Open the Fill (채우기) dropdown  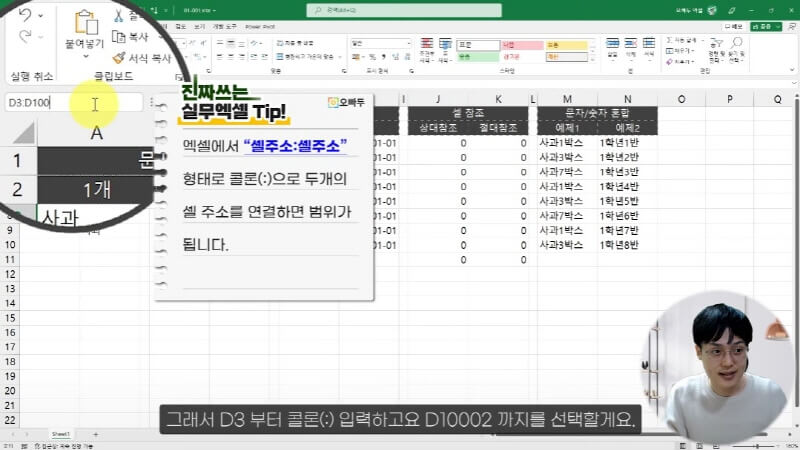click(680, 51)
